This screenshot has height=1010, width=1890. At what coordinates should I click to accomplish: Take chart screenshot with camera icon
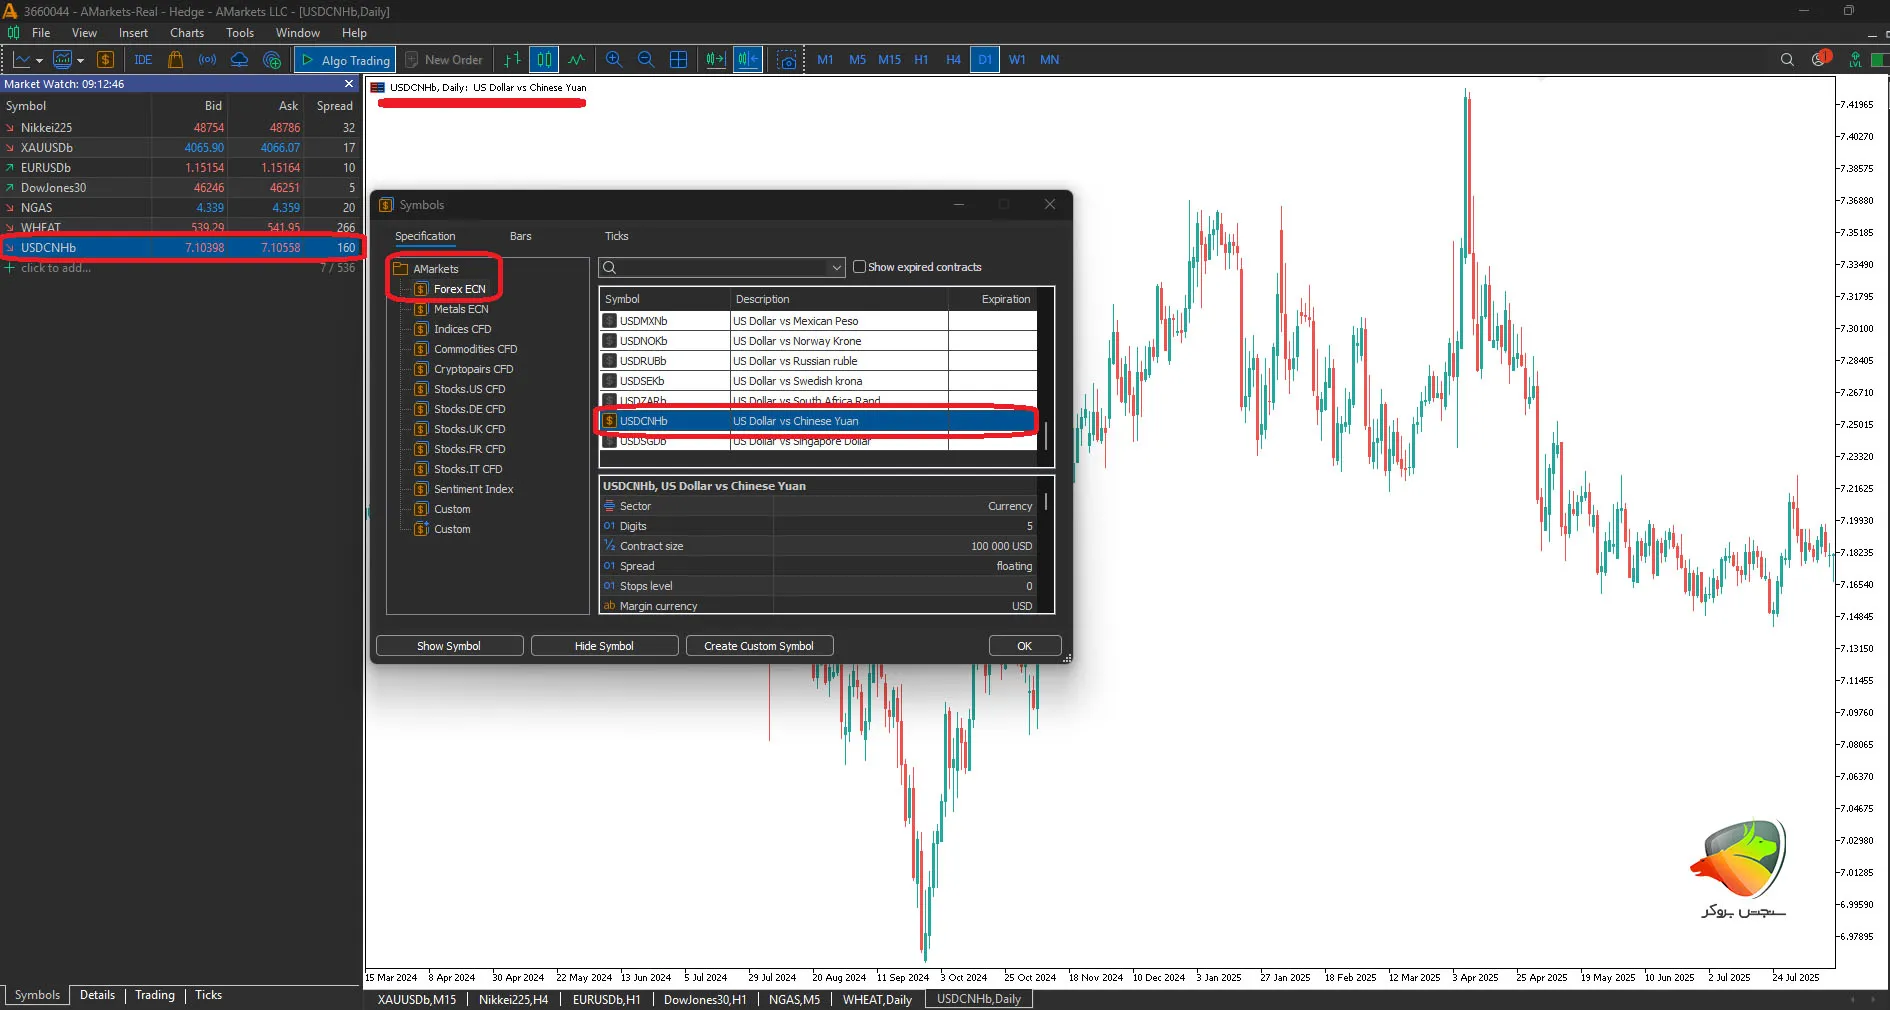(x=788, y=60)
